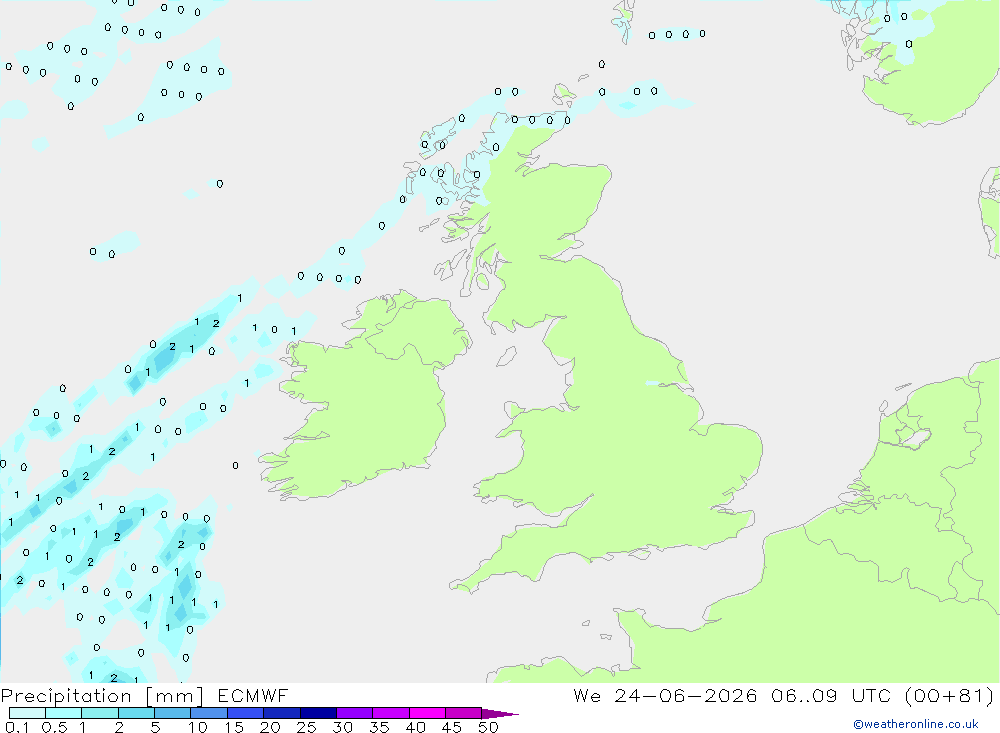This screenshot has width=1000, height=733.
Task: Click the legend swatch between 1 and 2
Action: point(100,713)
